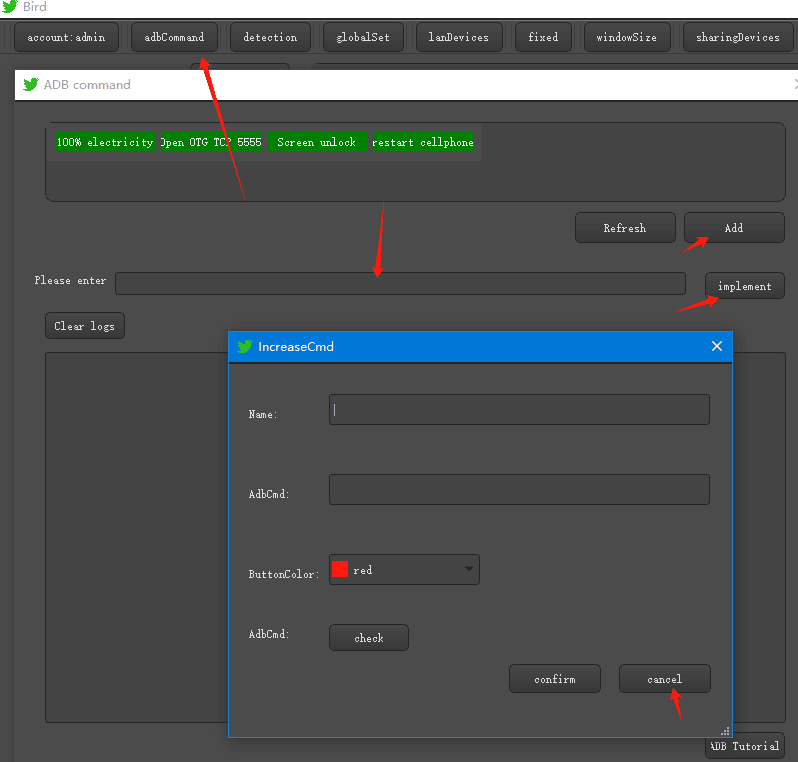Open the detection toolbar item
The image size is (798, 762).
[270, 37]
